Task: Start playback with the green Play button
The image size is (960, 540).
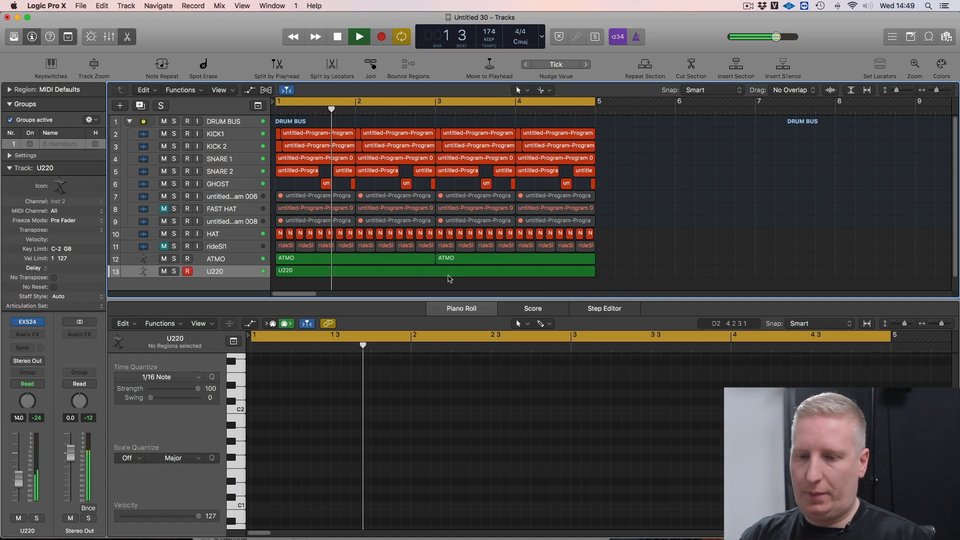Action: (359, 37)
